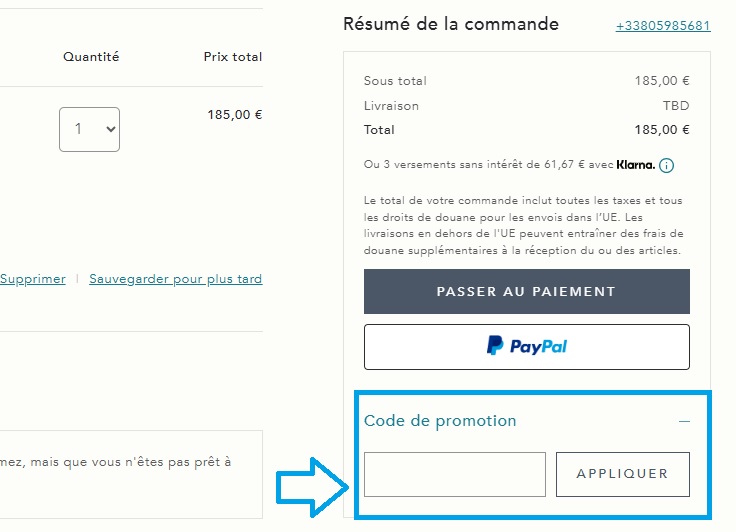Viewport: 736px width, 532px height.
Task: Open the Quantité dropdown
Action: tap(89, 129)
